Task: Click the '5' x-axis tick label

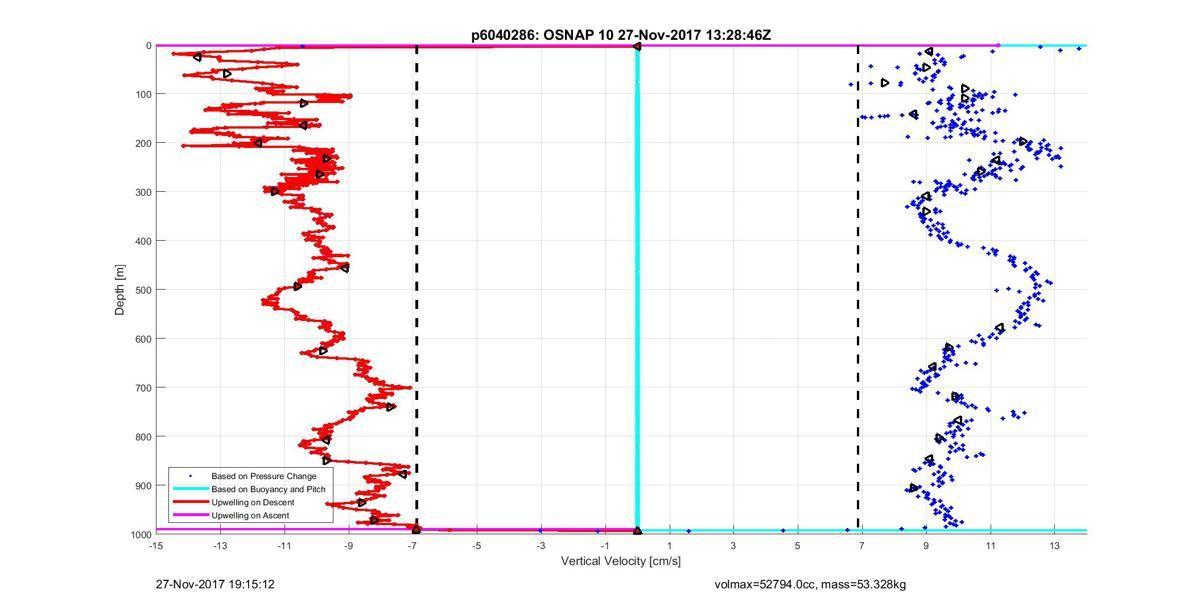Action: 797,546
